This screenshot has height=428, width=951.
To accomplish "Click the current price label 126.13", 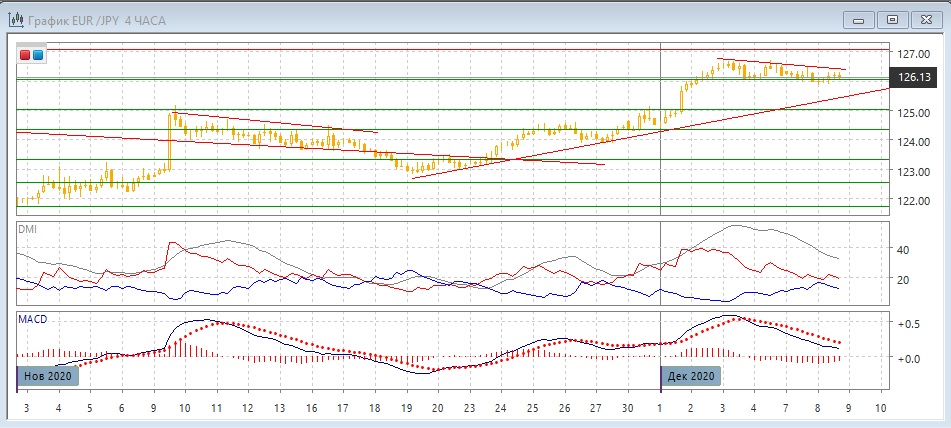I will tap(914, 76).
